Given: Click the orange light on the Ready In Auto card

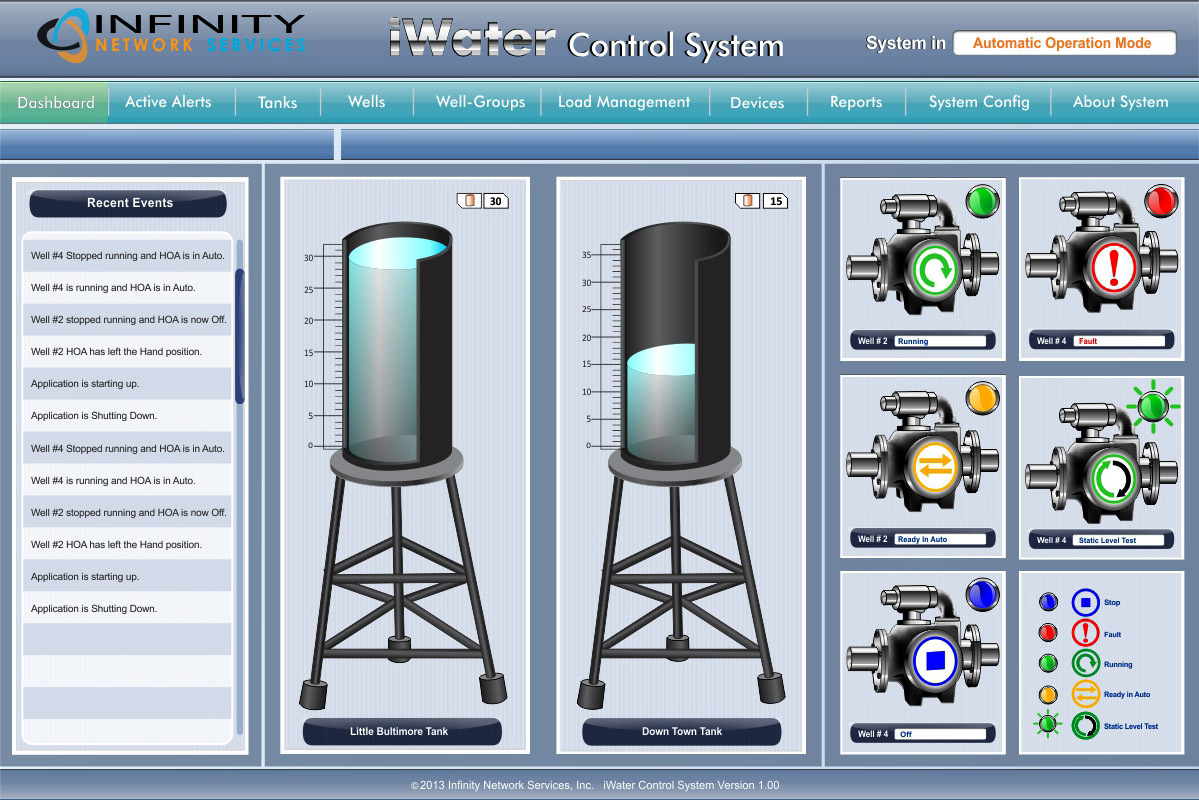Looking at the screenshot, I should click(x=982, y=398).
